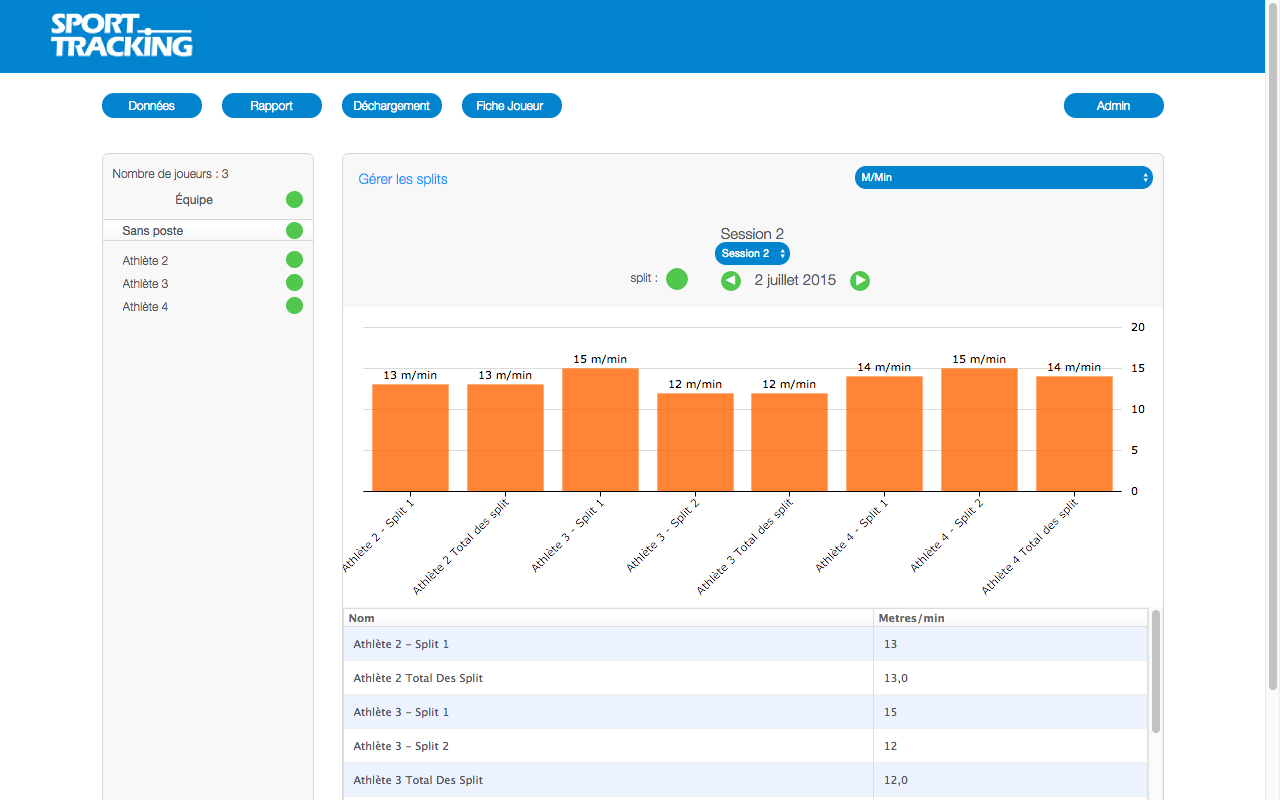Toggle Athlète 4 green circle
Image resolution: width=1280 pixels, height=800 pixels.
click(294, 306)
